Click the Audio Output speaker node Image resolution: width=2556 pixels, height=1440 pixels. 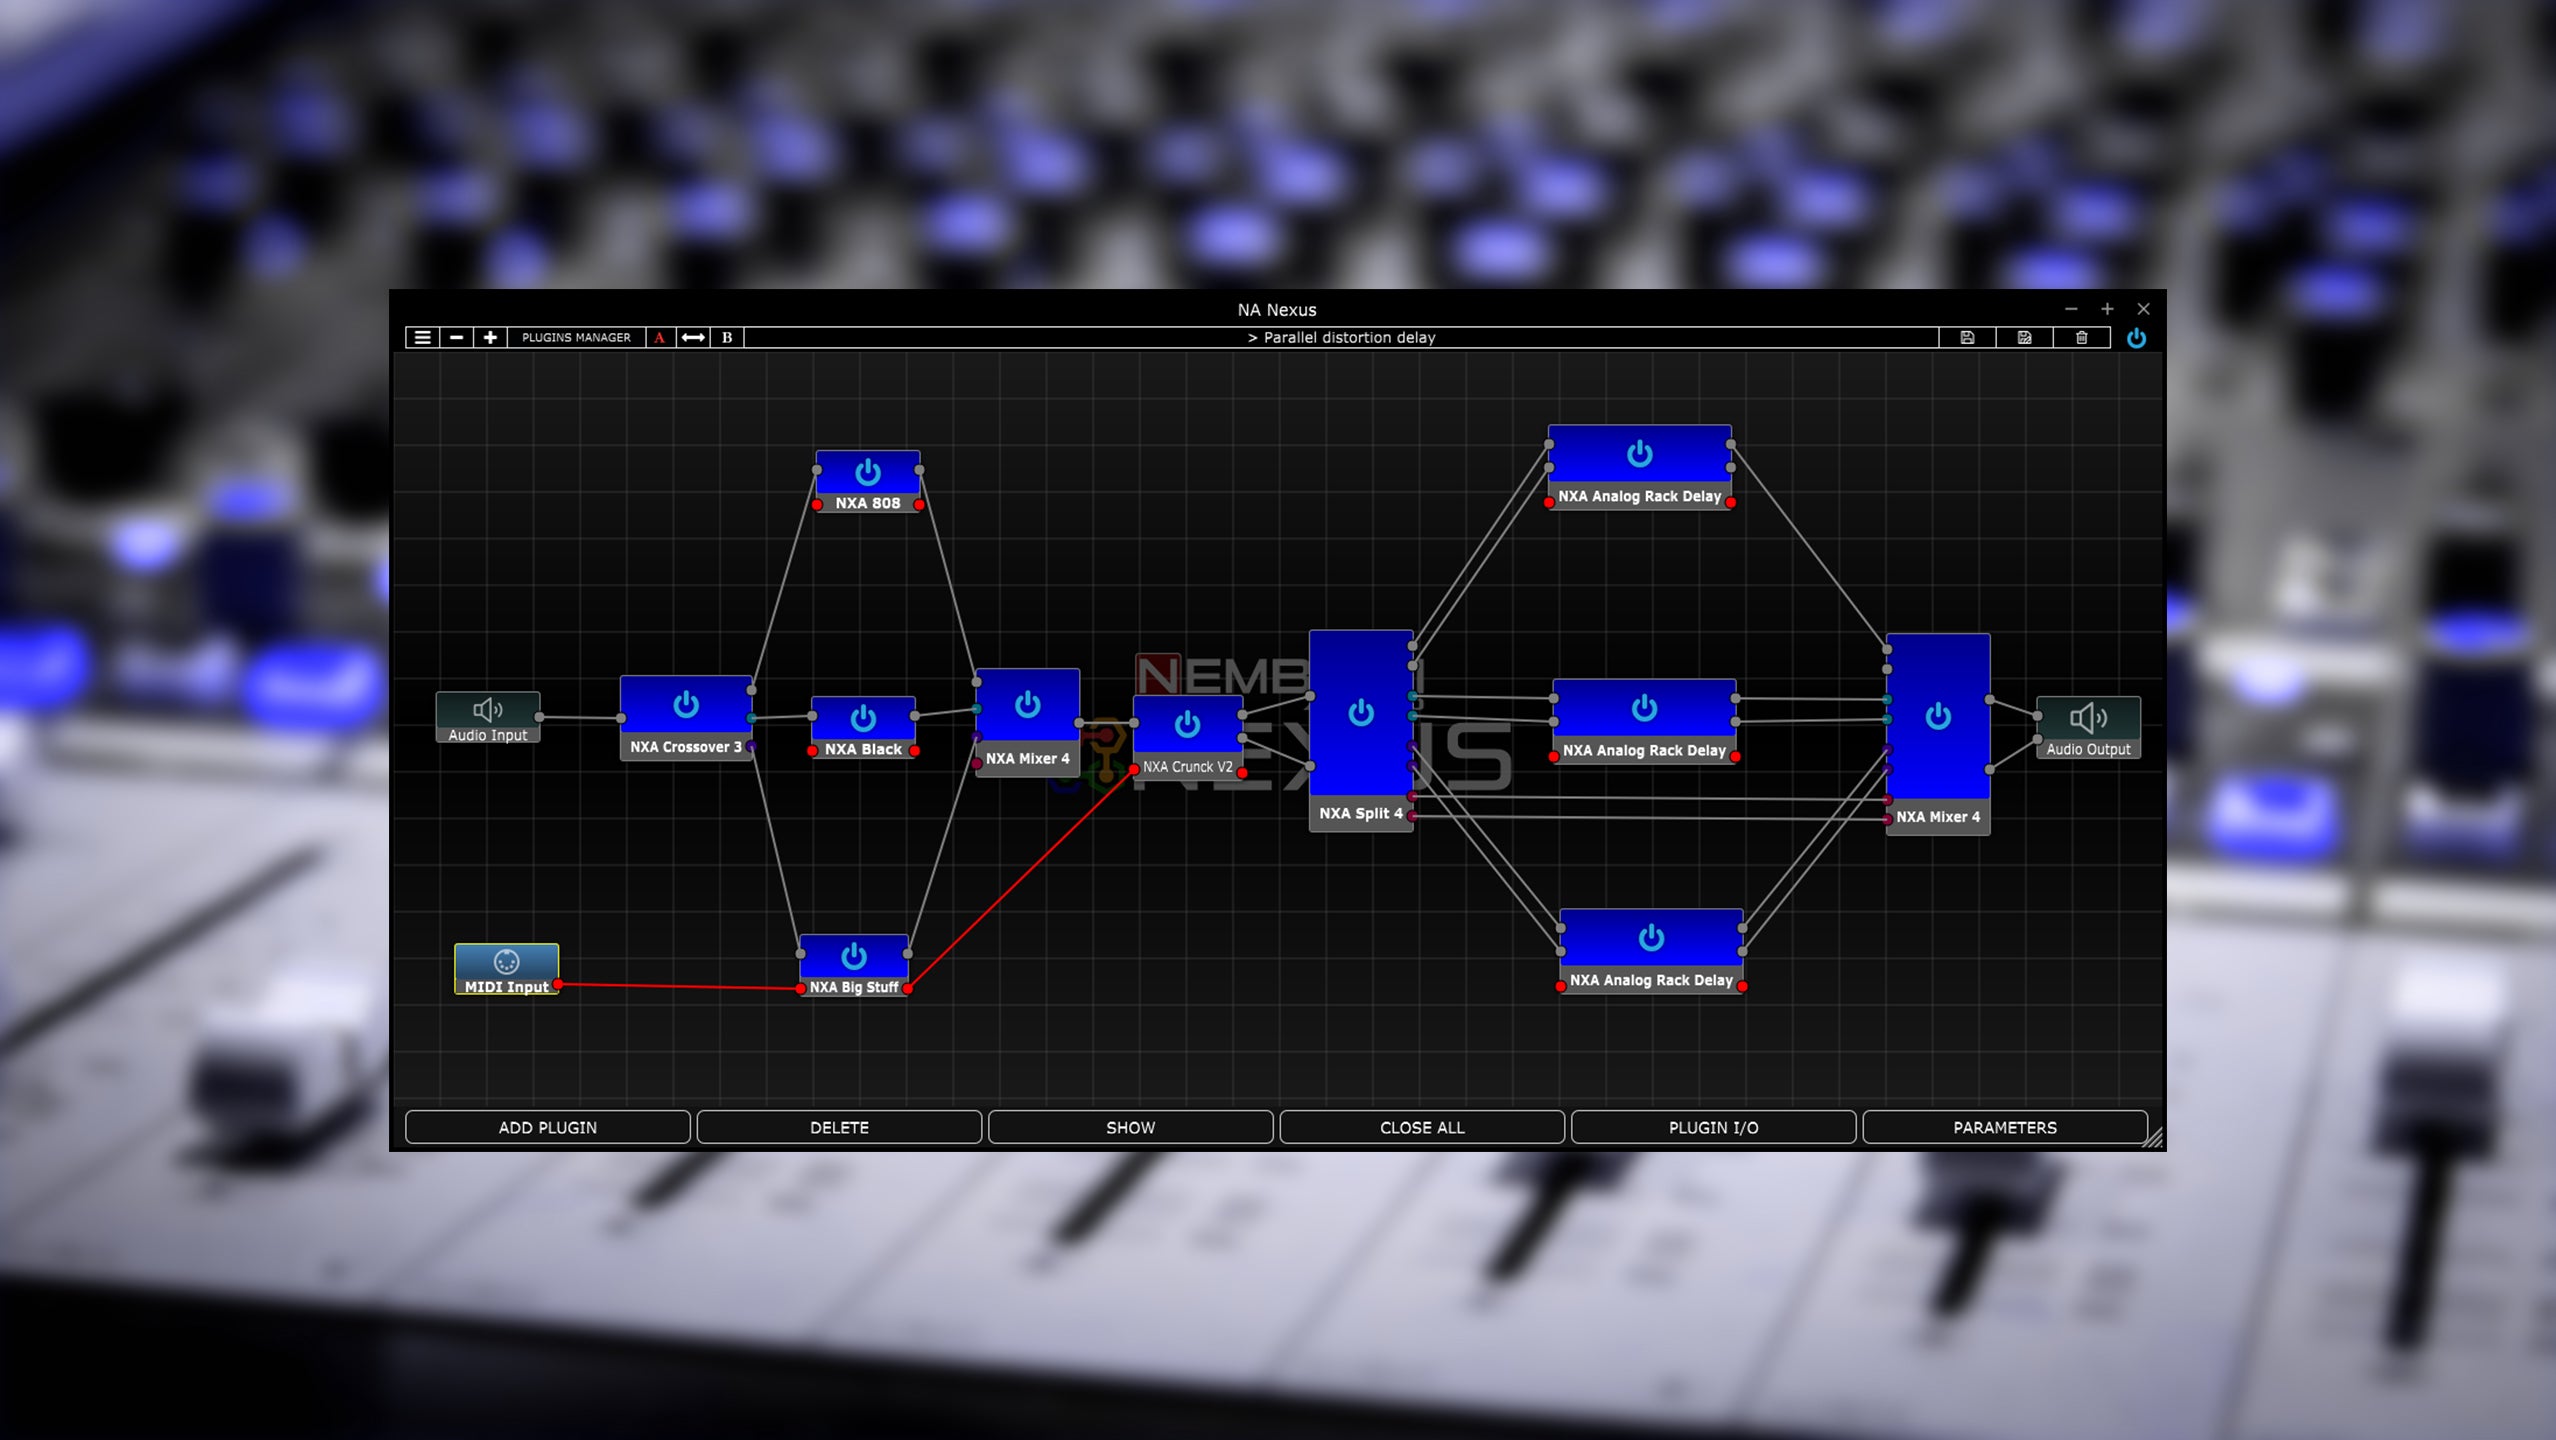click(2089, 718)
